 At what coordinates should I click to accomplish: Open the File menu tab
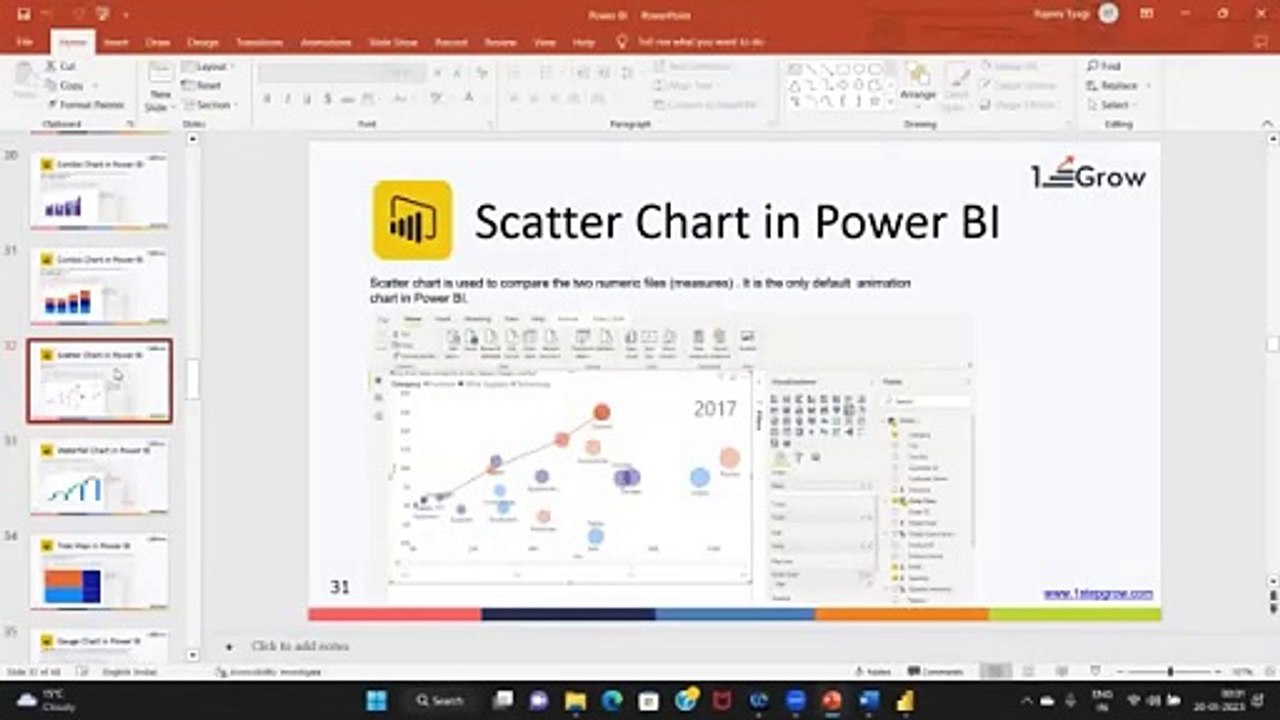click(x=25, y=43)
